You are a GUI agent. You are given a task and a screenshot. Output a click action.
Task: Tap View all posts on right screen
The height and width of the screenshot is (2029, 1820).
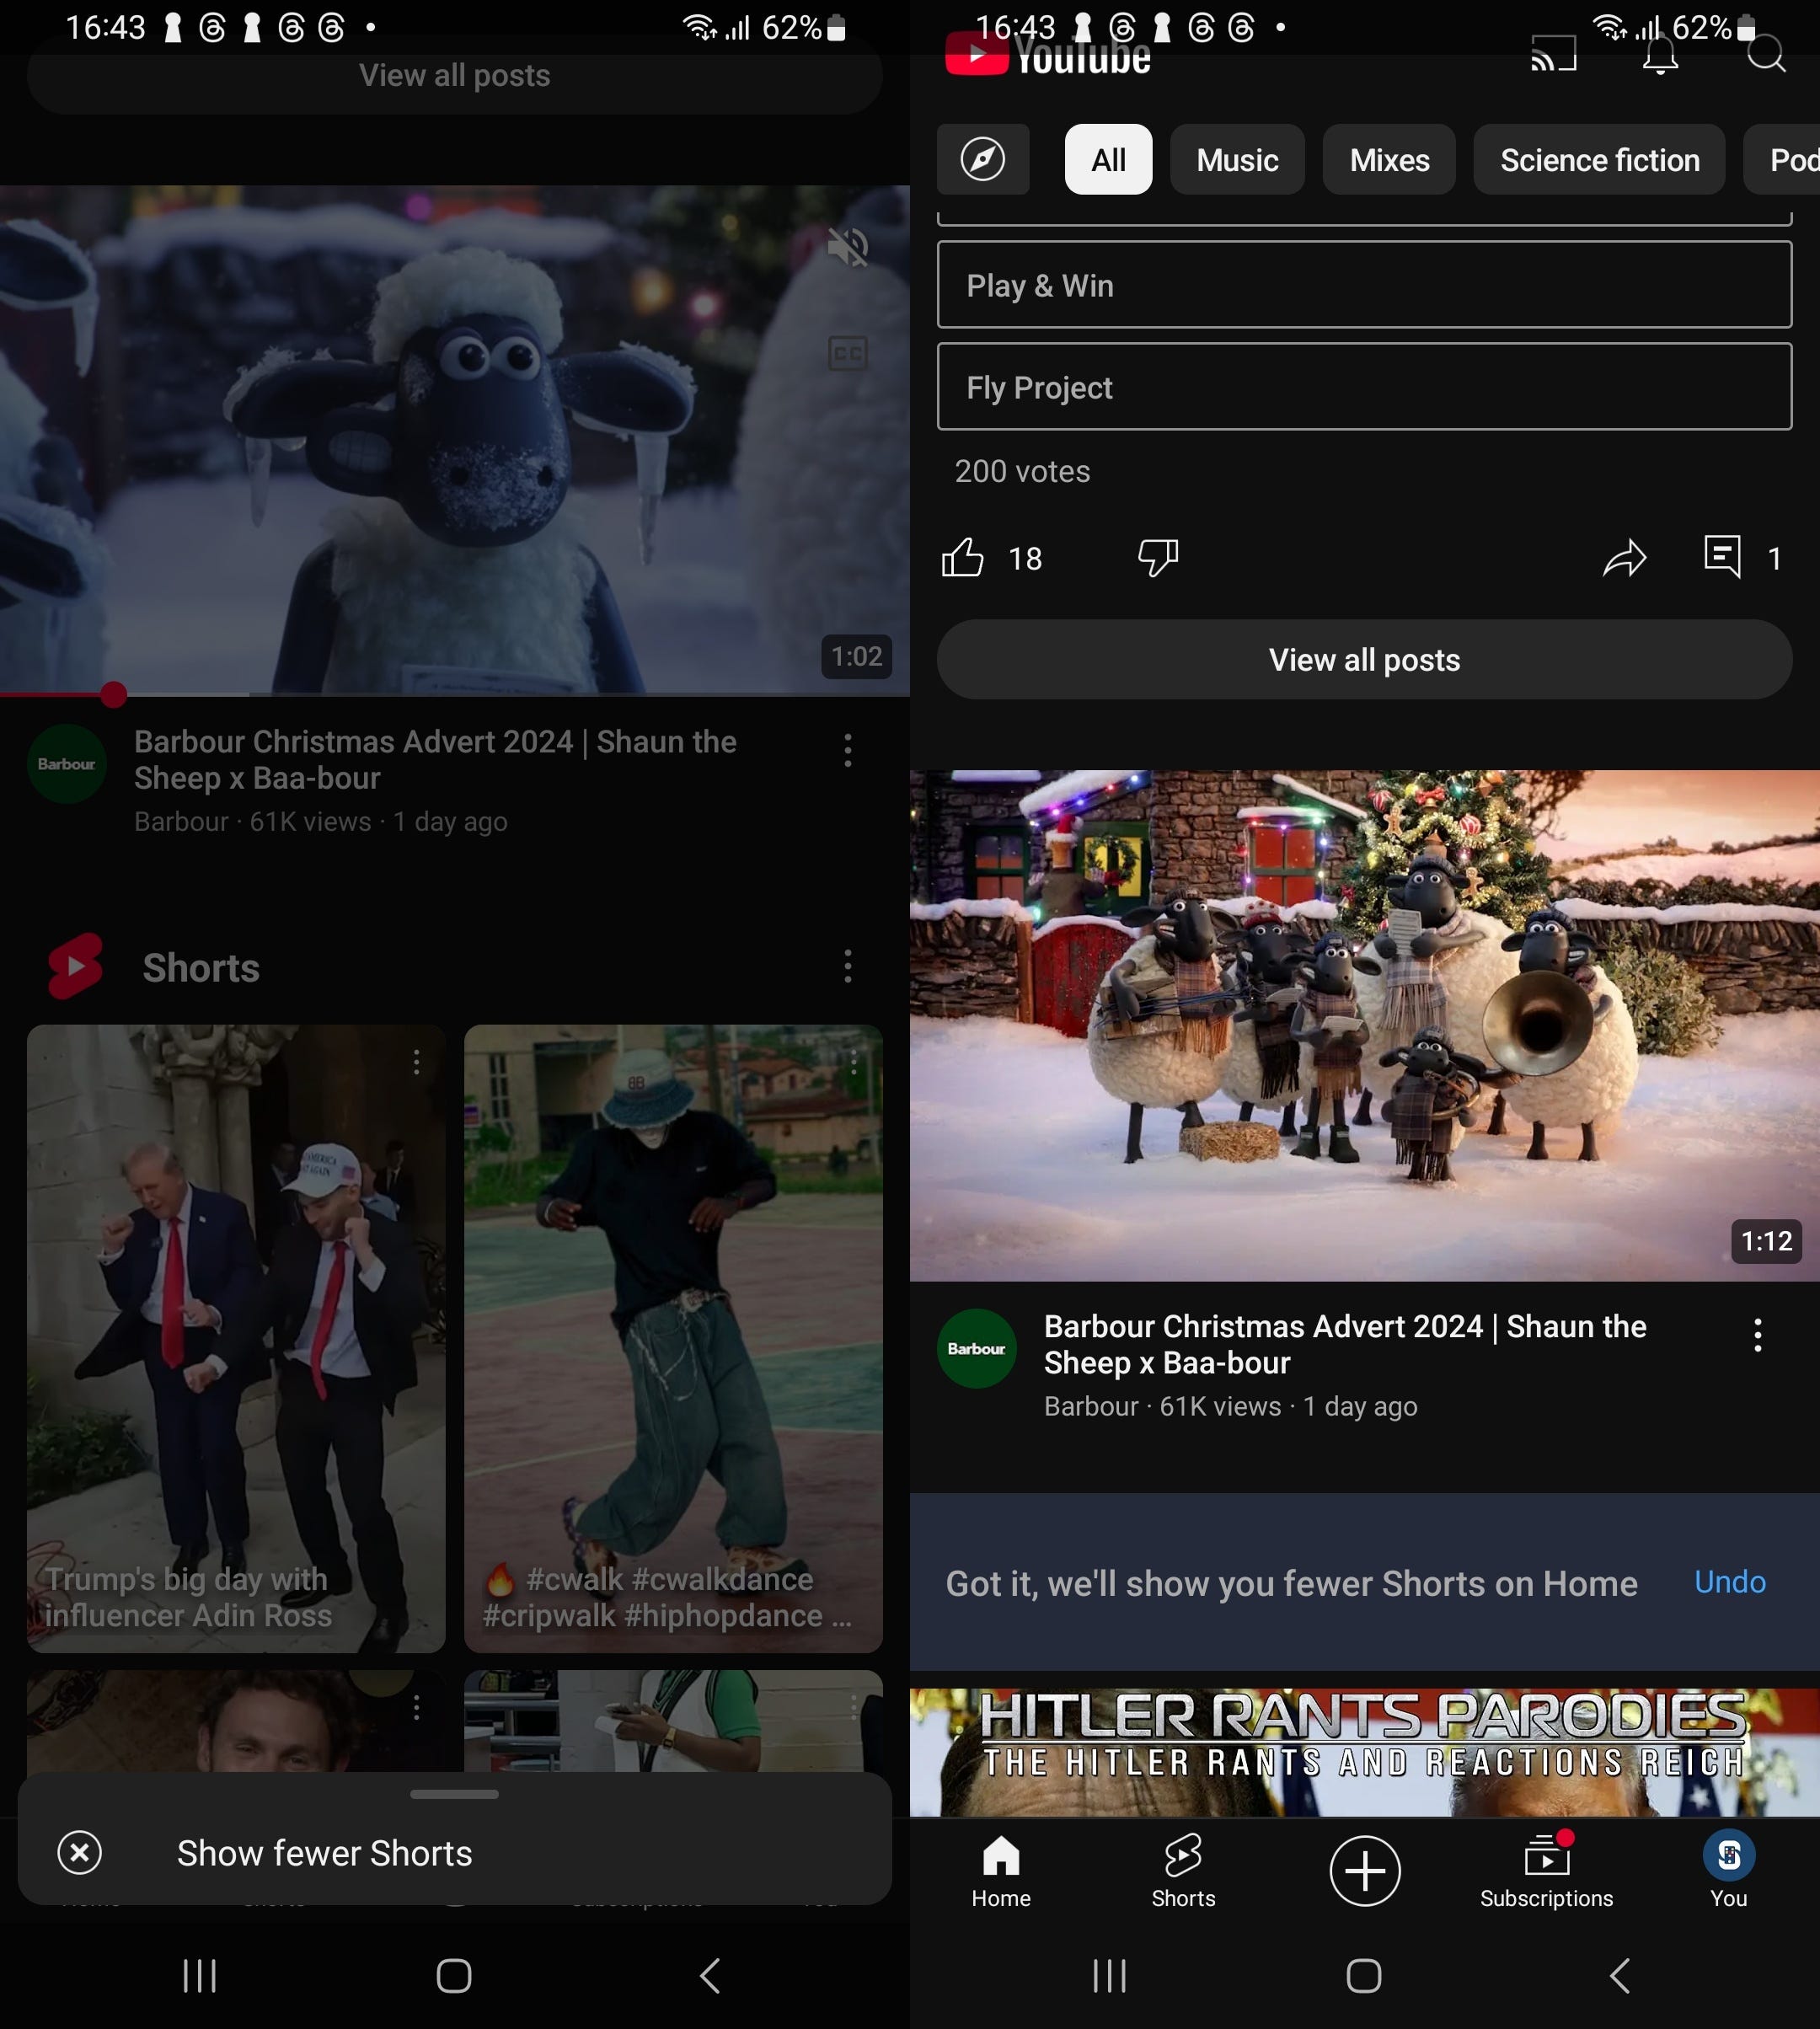(1364, 660)
